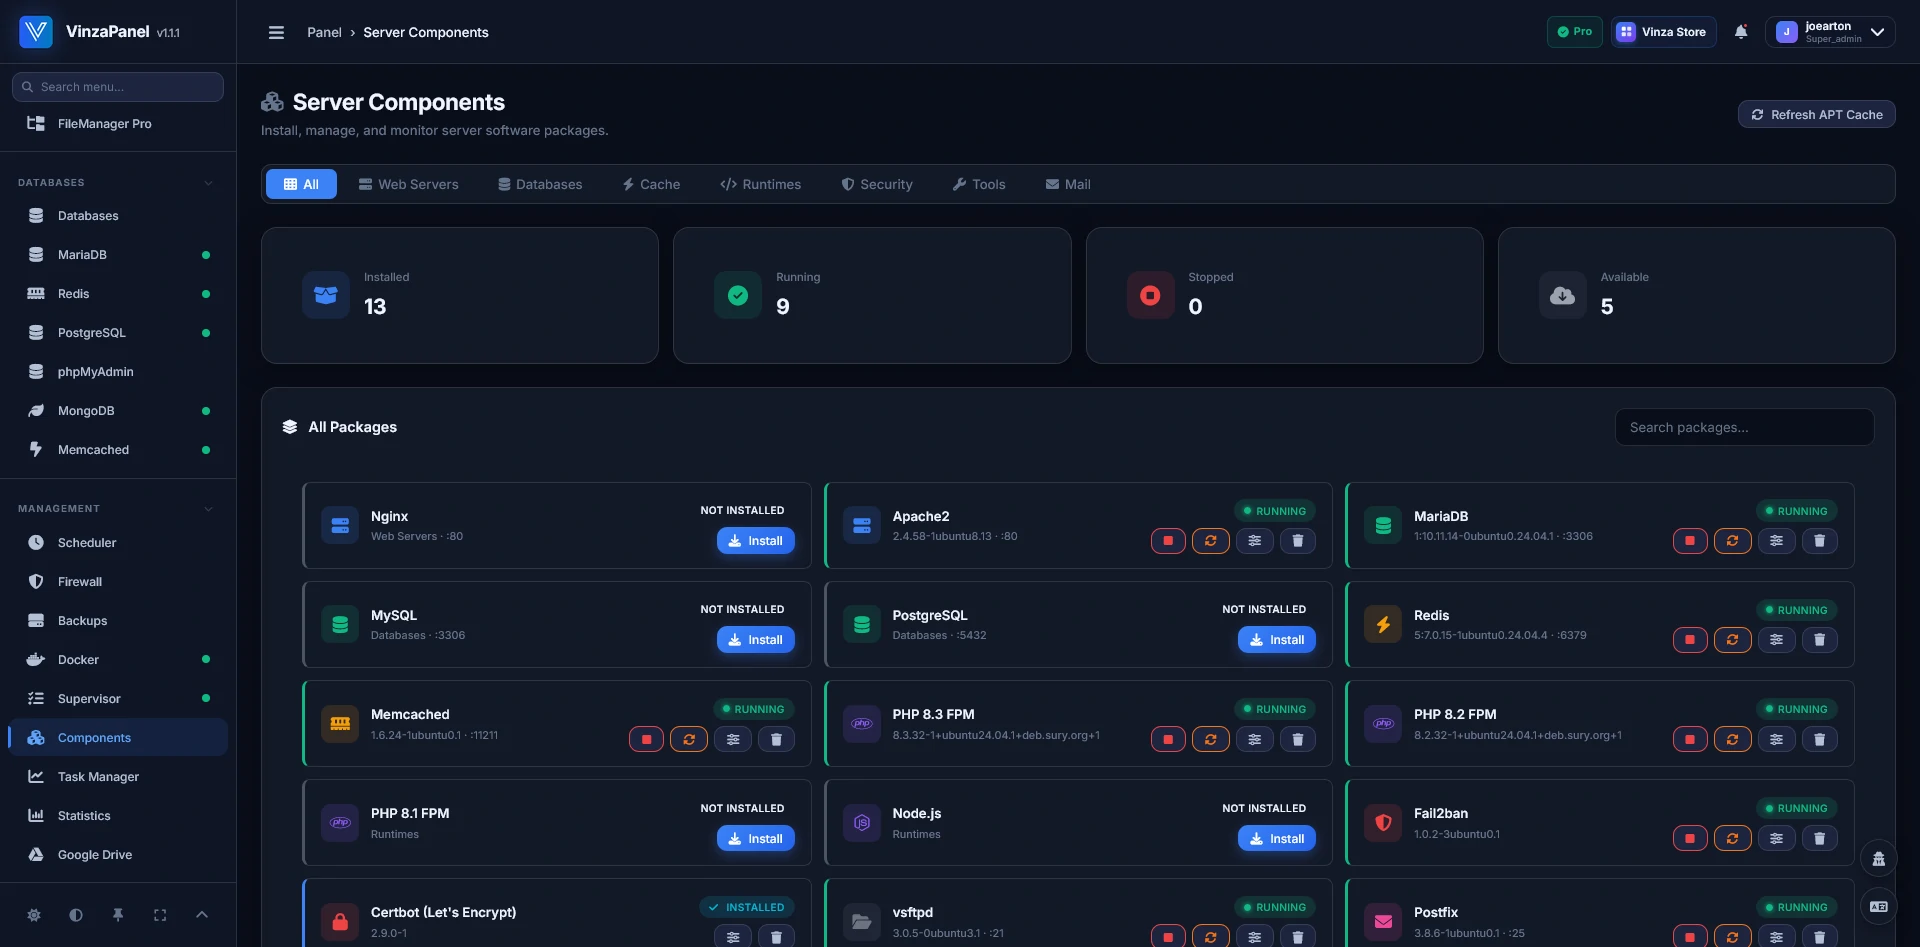This screenshot has width=1920, height=947.
Task: Install Node.js runtime
Action: 1277,839
